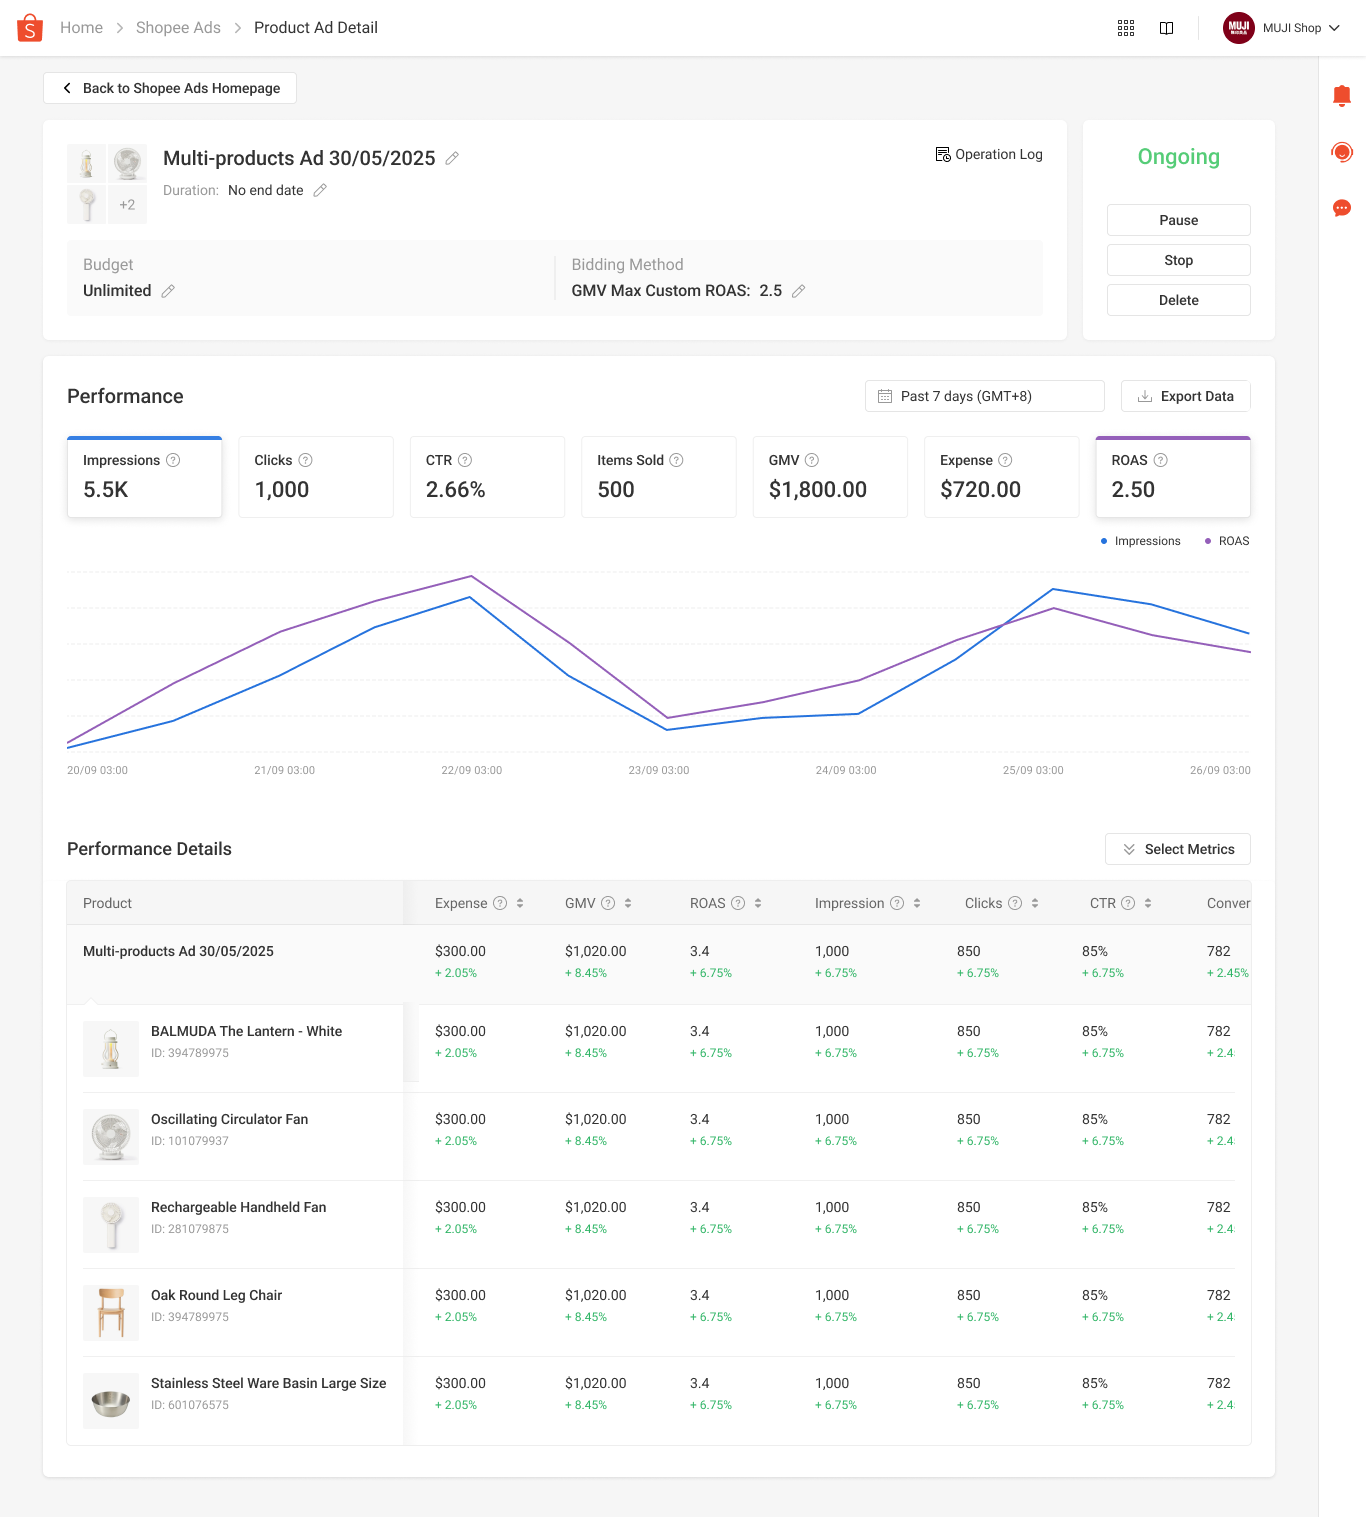Go to Shopee Ads breadcrumb

[x=178, y=28]
